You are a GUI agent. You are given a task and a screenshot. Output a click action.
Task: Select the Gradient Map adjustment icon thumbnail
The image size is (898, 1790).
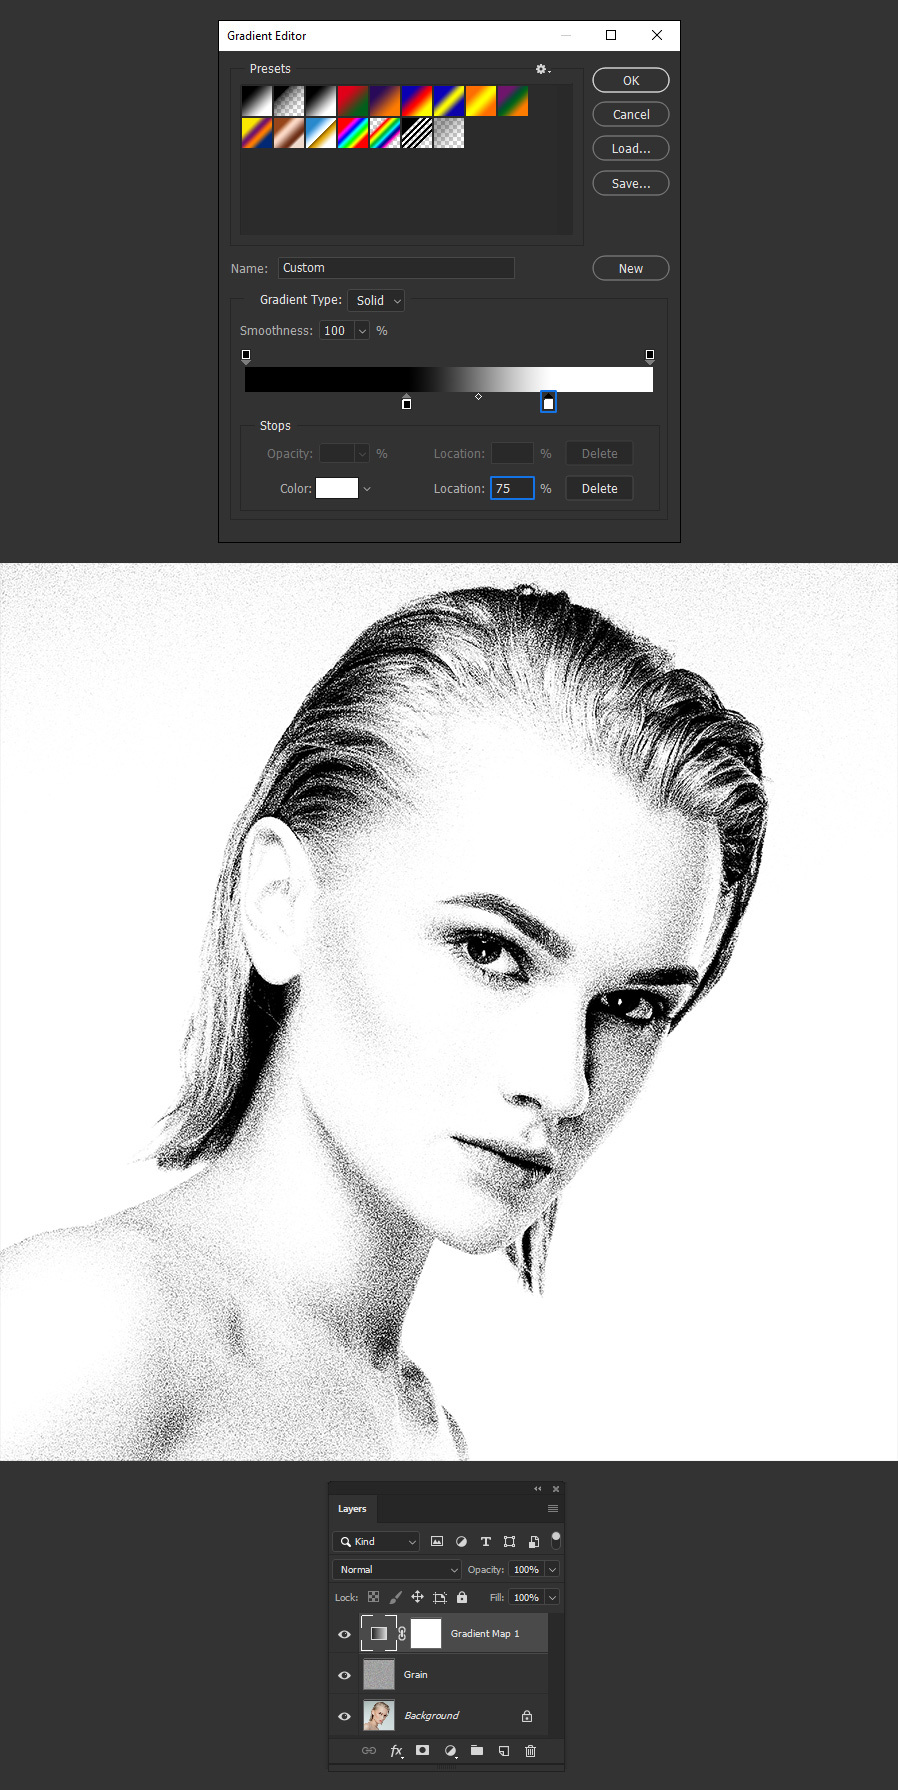379,1633
